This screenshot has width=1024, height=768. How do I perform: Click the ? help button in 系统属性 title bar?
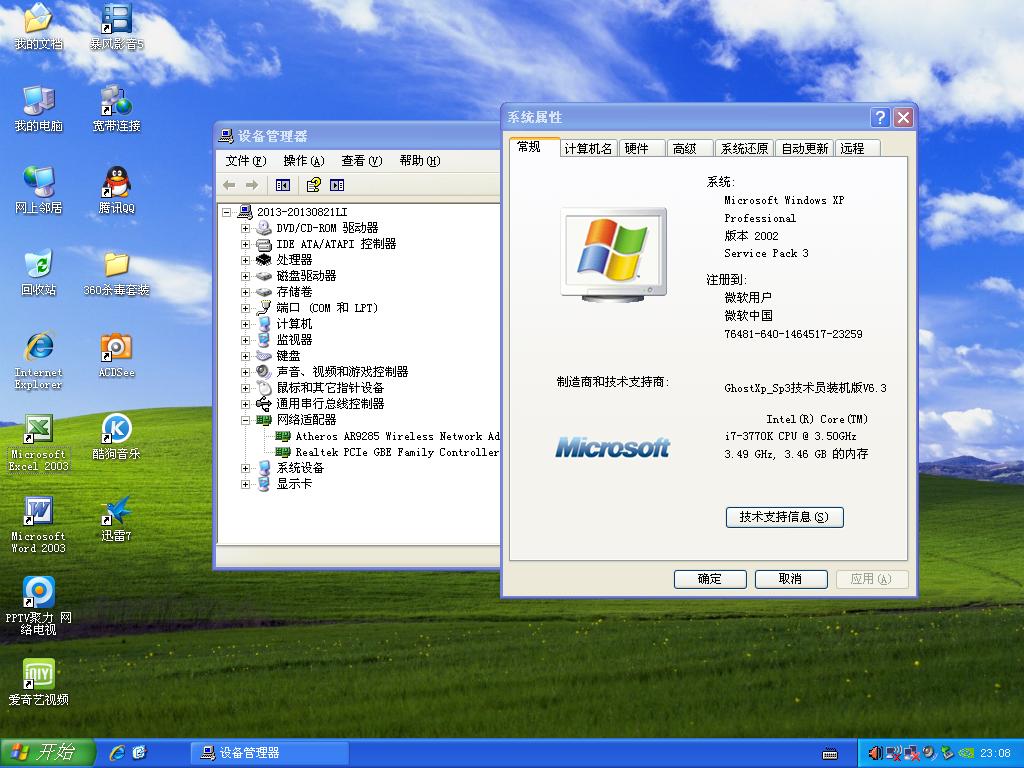880,118
